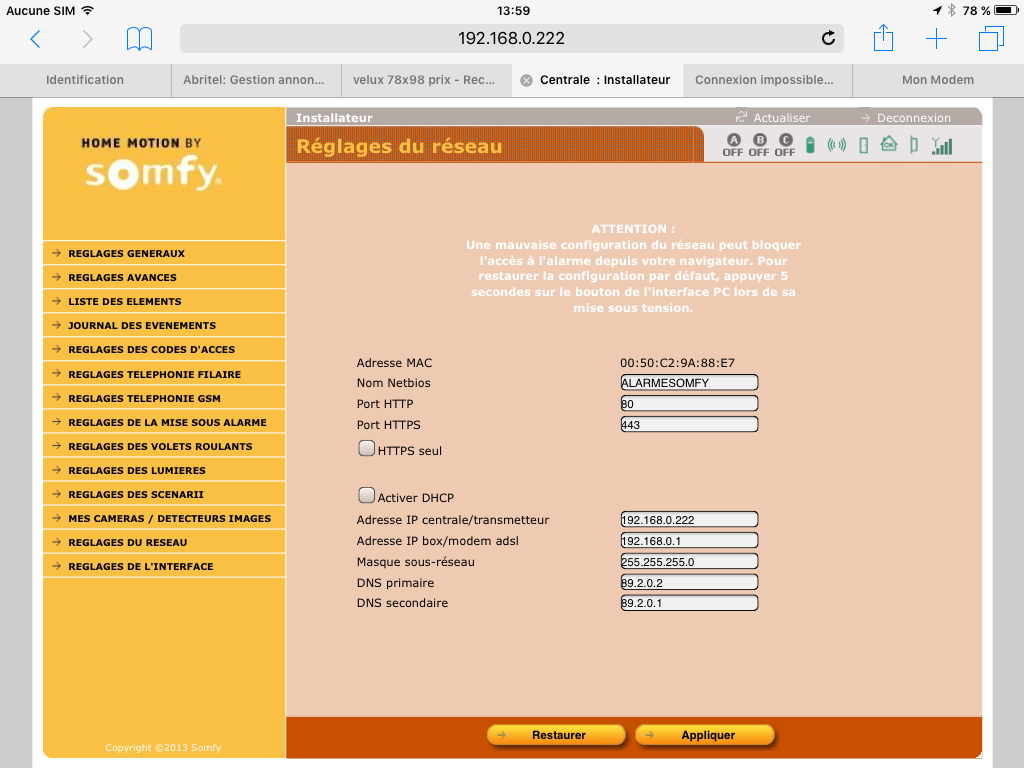Focus the Adresse IP centrale/transmetteur field
1024x768 pixels.
[689, 520]
